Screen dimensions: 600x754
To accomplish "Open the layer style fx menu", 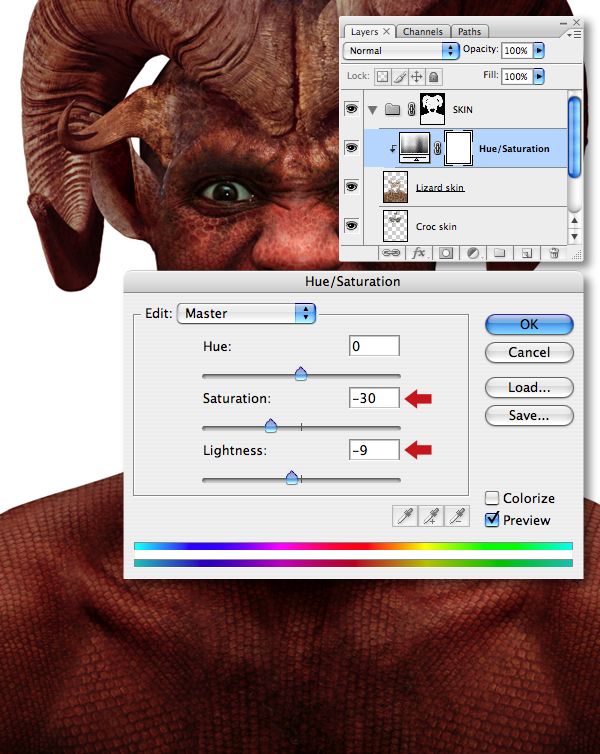I will 419,252.
